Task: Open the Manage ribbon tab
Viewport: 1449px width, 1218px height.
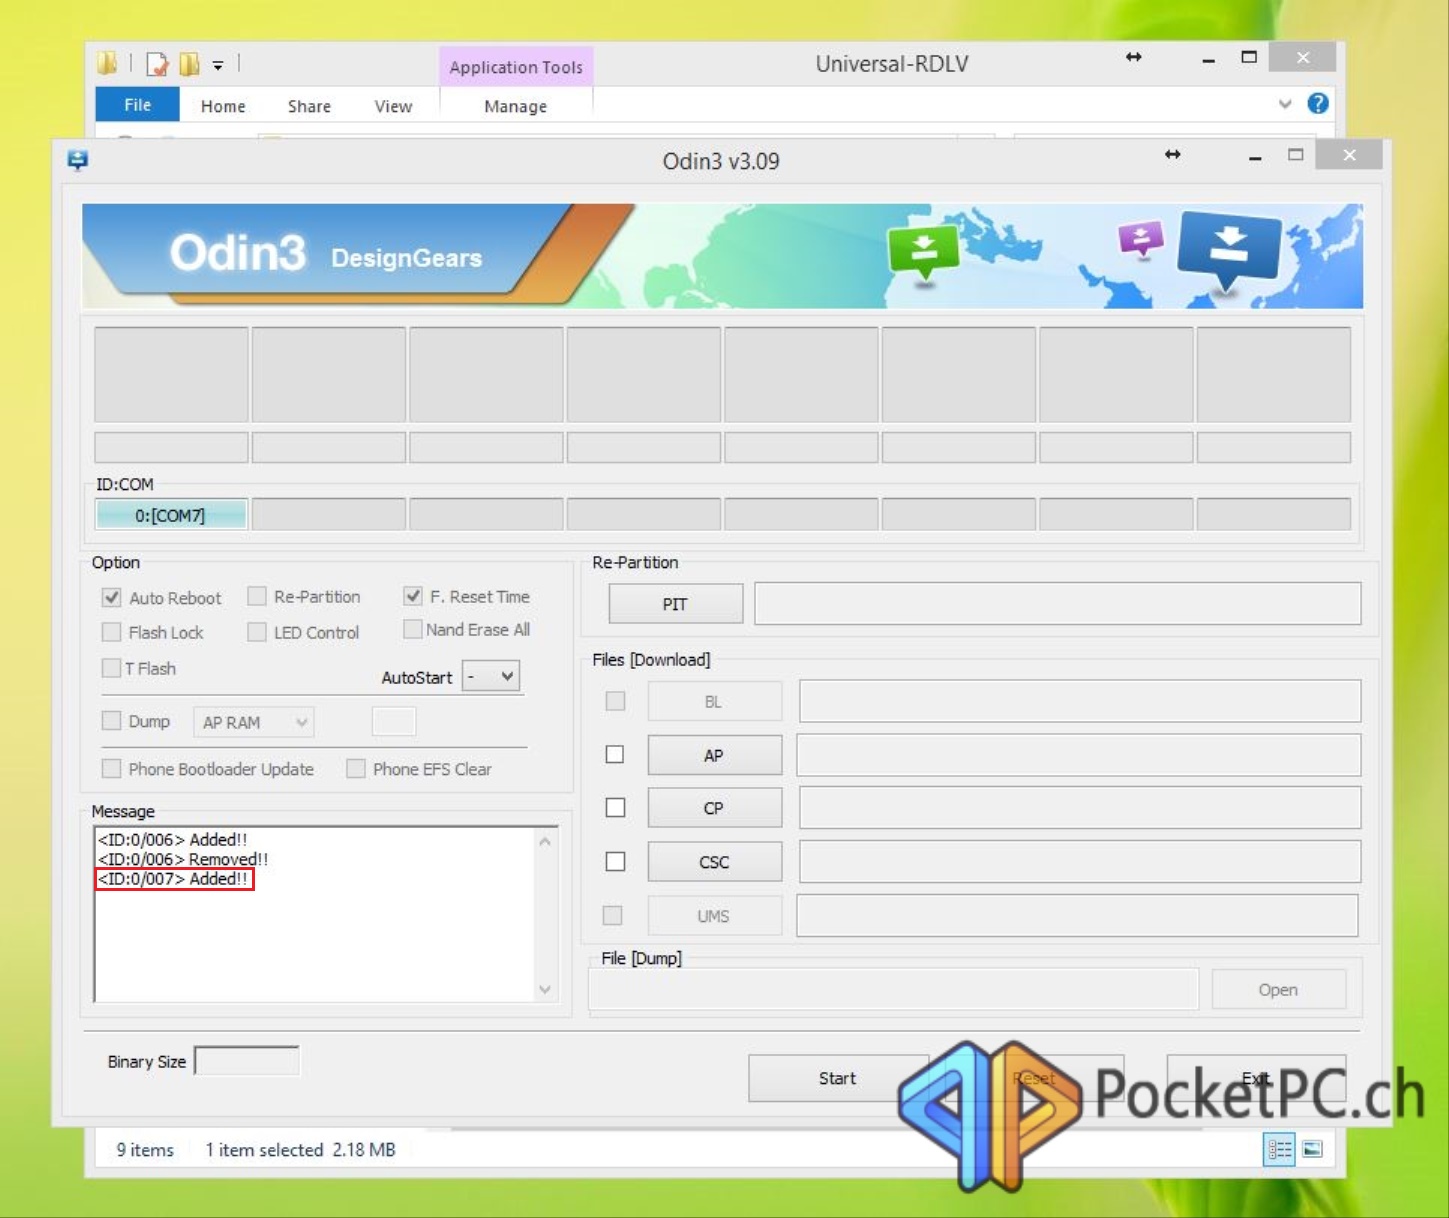Action: [515, 106]
